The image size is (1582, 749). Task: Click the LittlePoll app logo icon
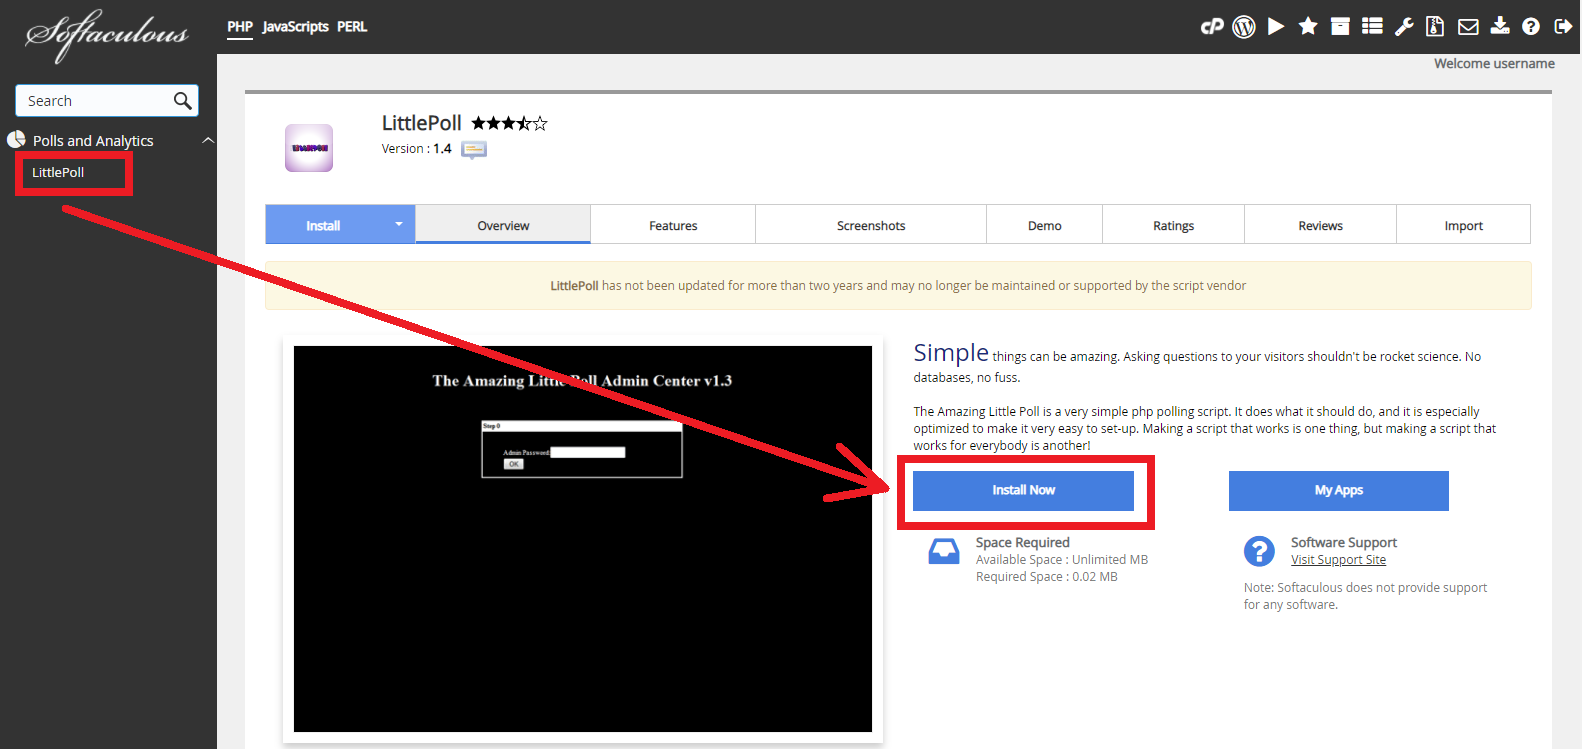click(309, 148)
